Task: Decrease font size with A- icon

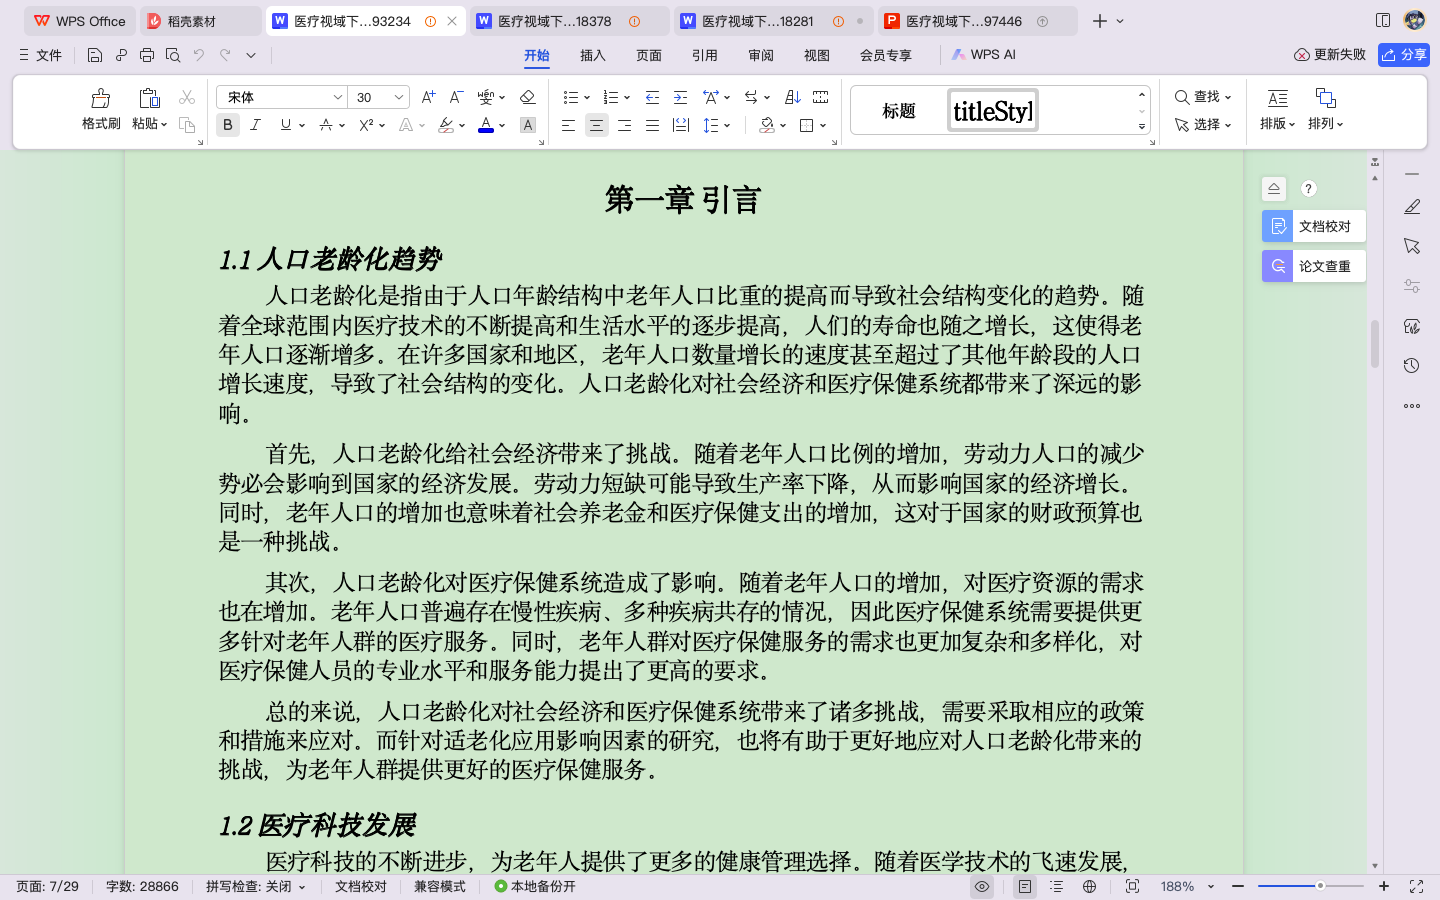Action: click(x=456, y=97)
